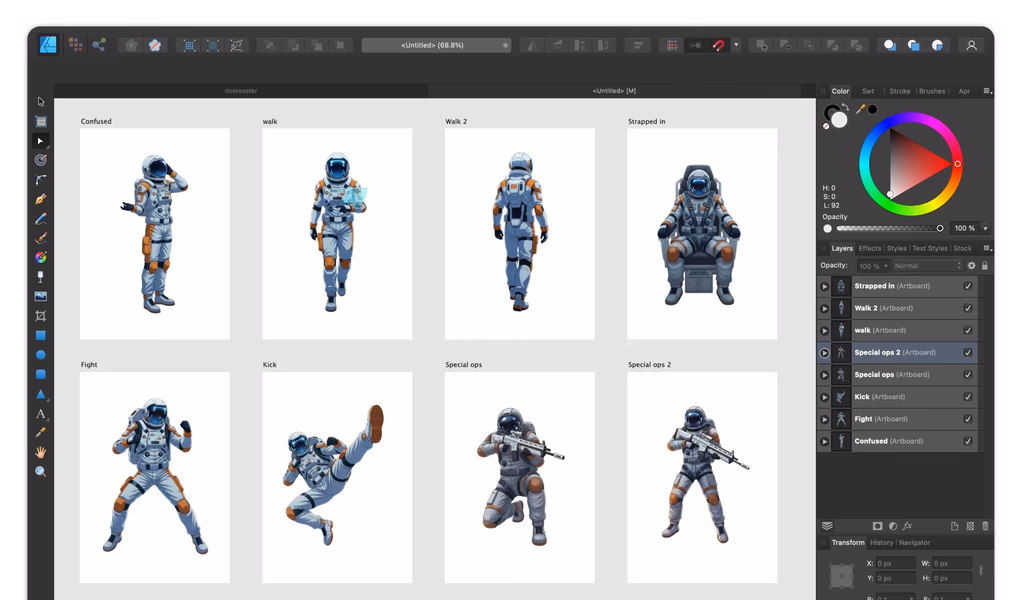Open the Effects panel tab
The image size is (1024, 600).
coord(869,248)
